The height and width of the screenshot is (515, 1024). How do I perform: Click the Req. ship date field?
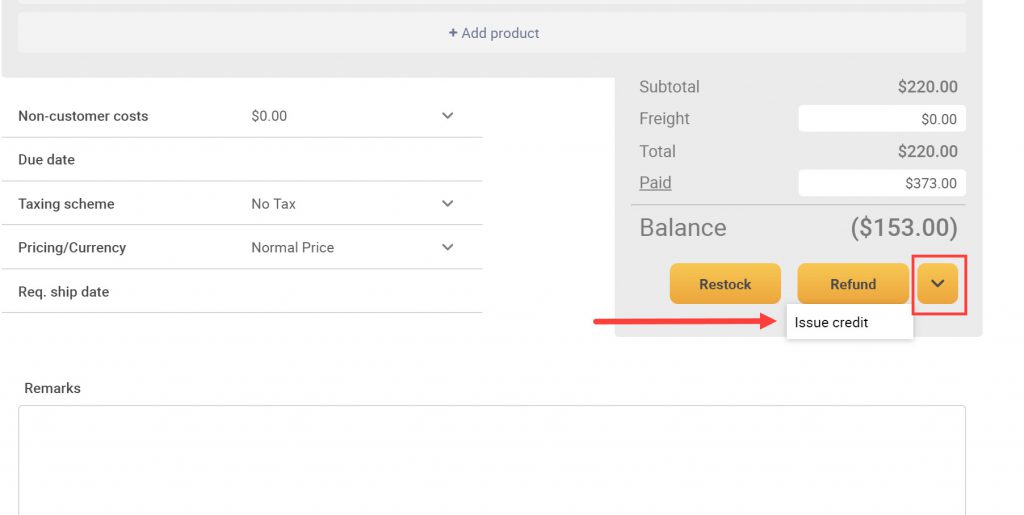(x=242, y=291)
